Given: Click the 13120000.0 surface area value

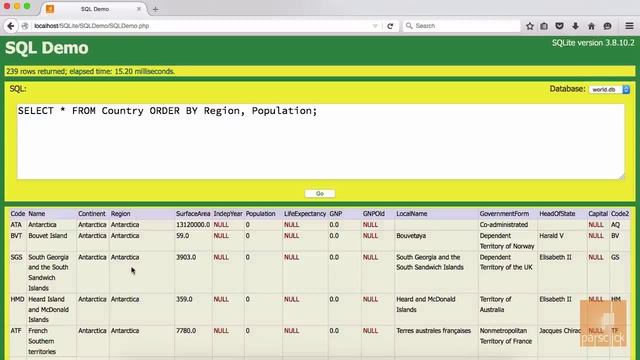Looking at the screenshot, I should (193, 224).
